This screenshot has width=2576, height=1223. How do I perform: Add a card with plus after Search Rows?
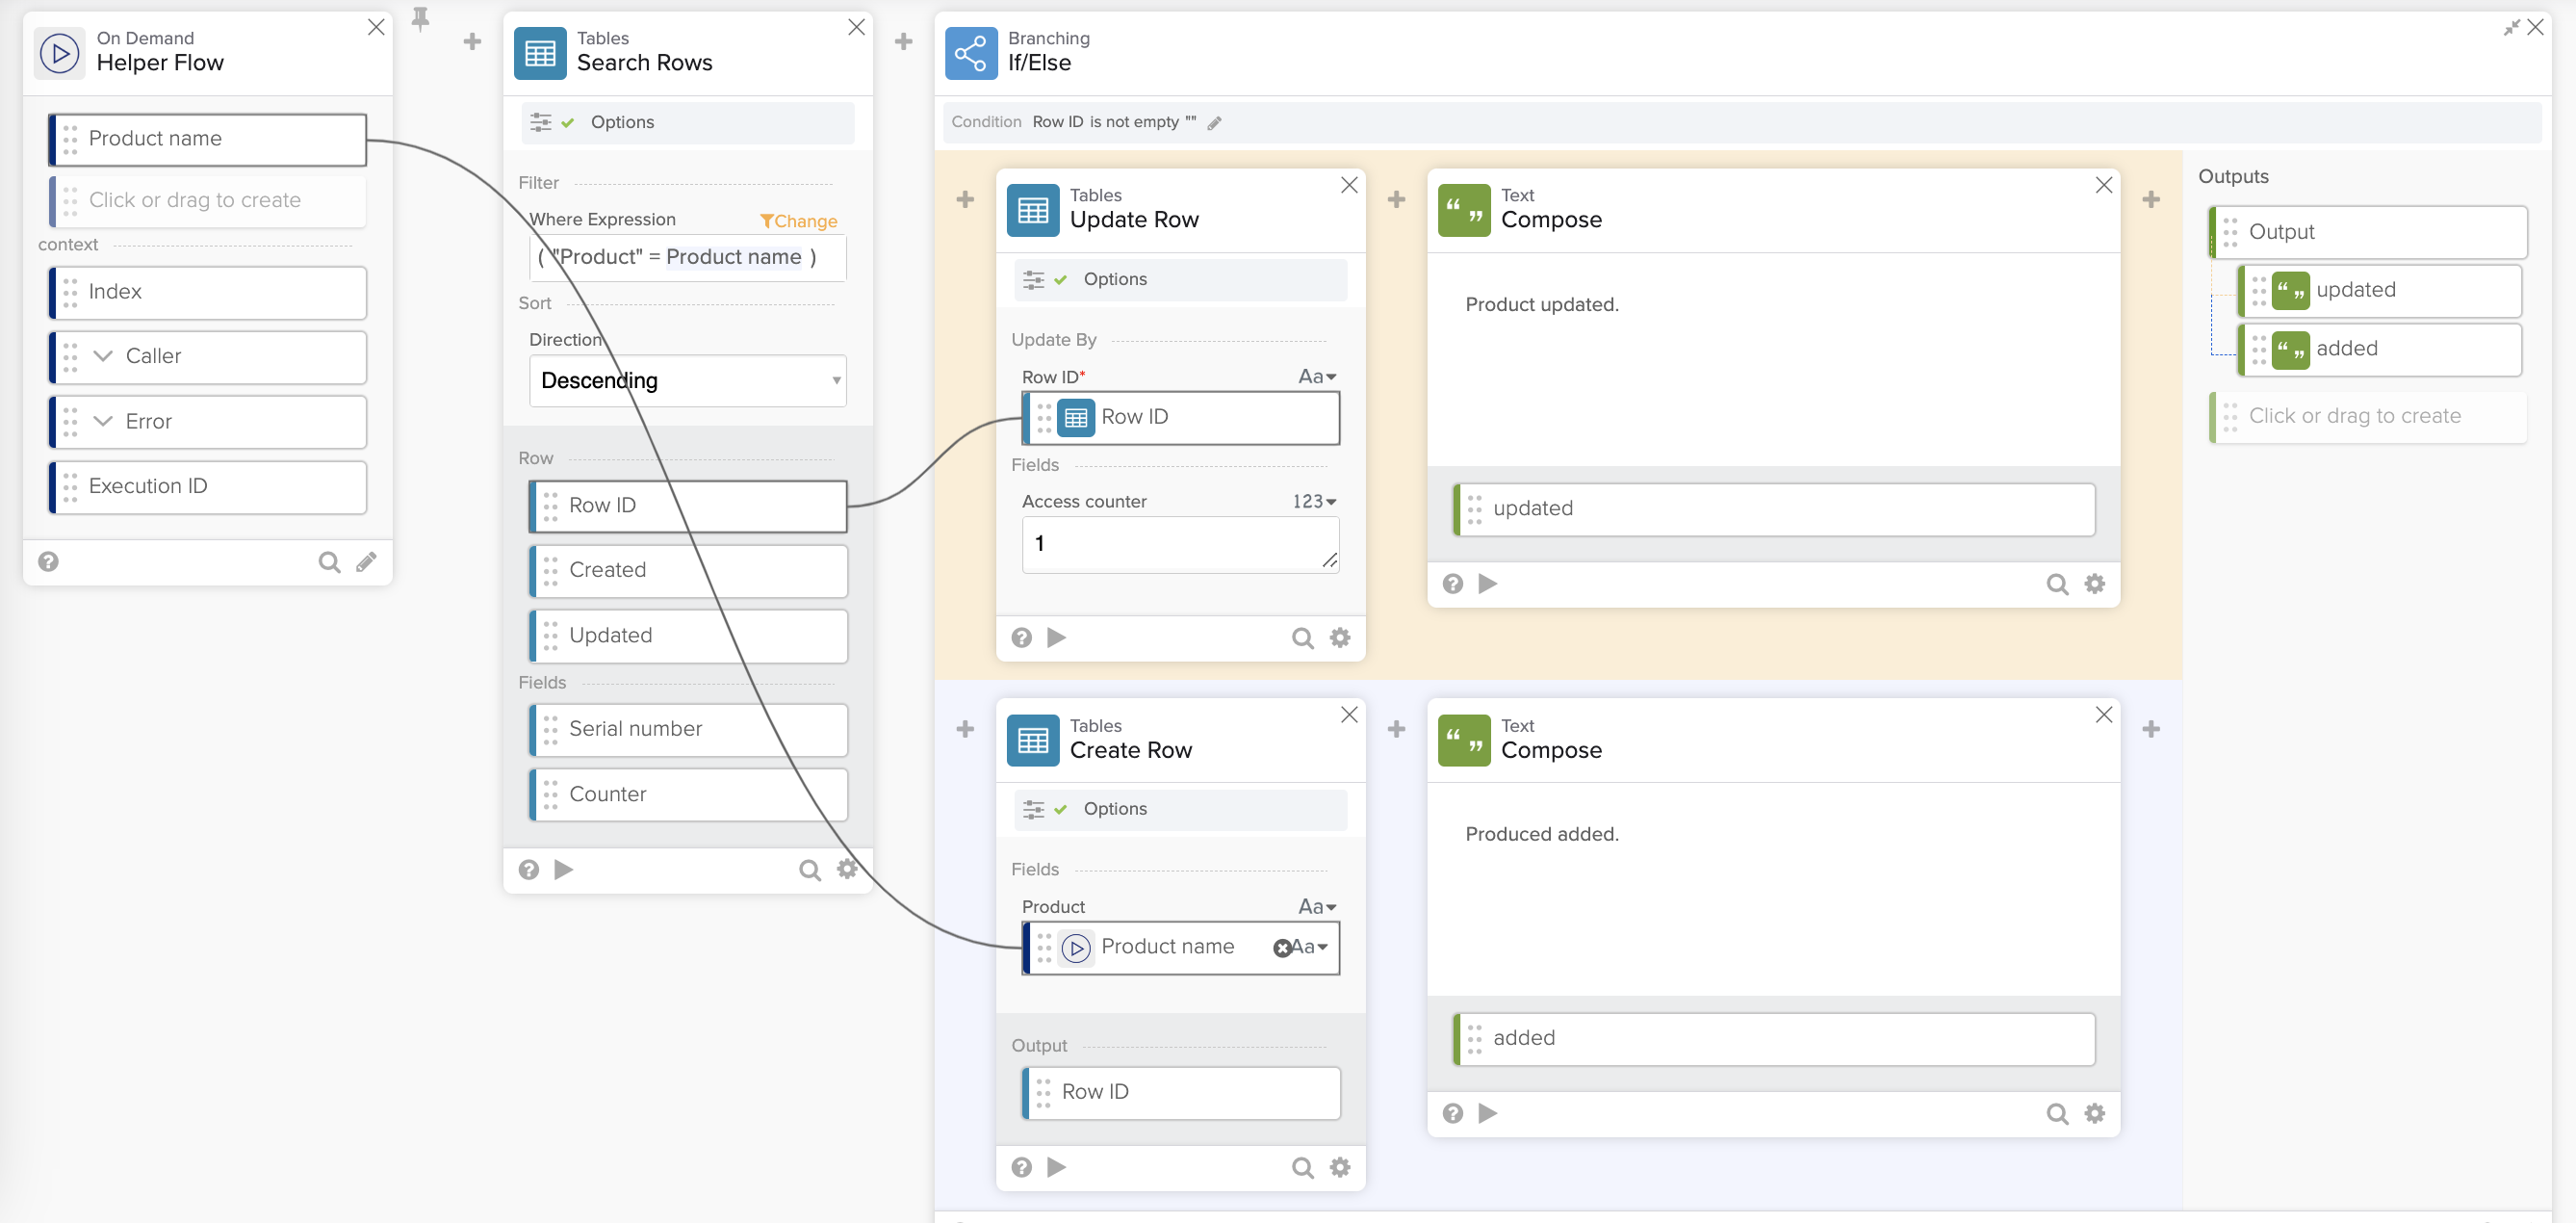903,42
